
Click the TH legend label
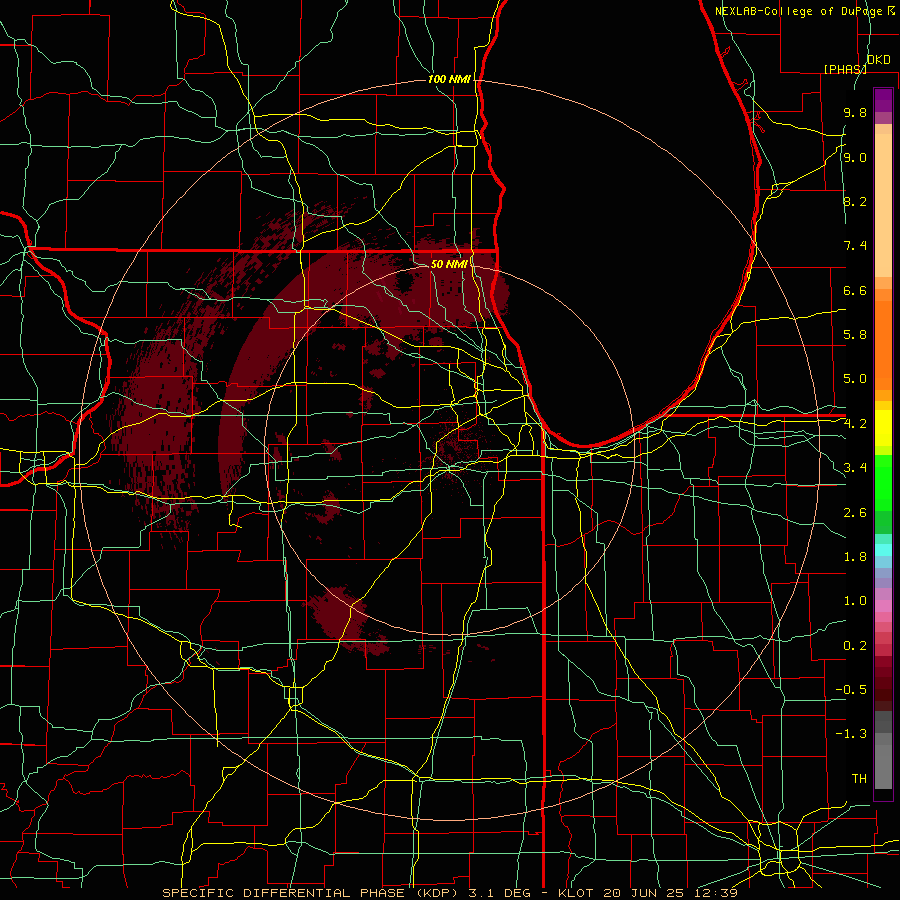[x=859, y=779]
